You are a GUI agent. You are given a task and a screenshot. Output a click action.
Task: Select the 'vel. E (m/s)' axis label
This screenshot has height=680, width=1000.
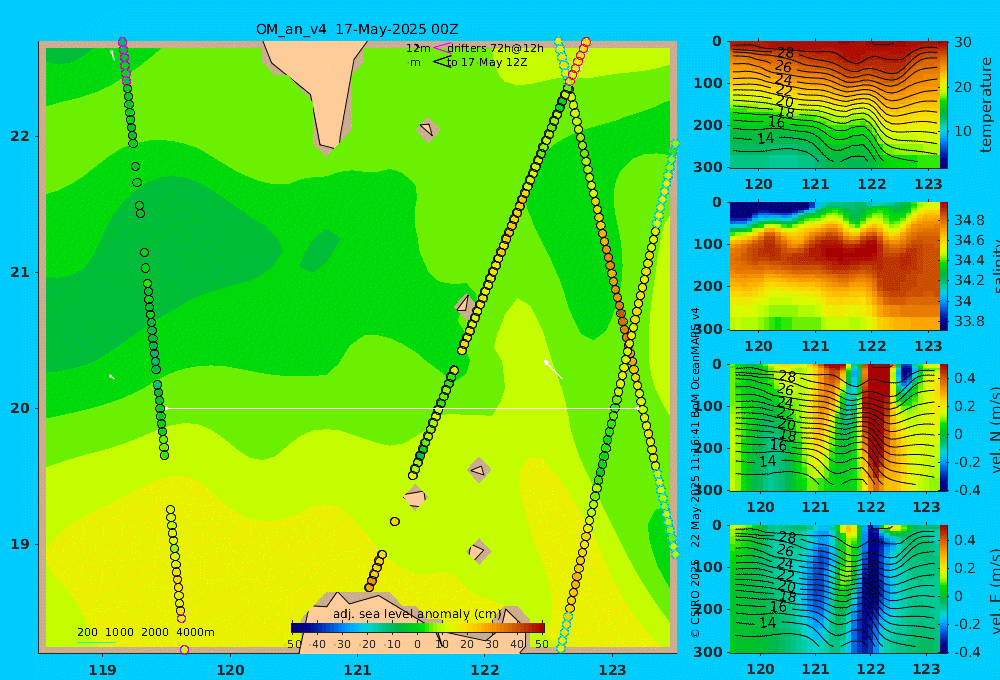tap(994, 591)
